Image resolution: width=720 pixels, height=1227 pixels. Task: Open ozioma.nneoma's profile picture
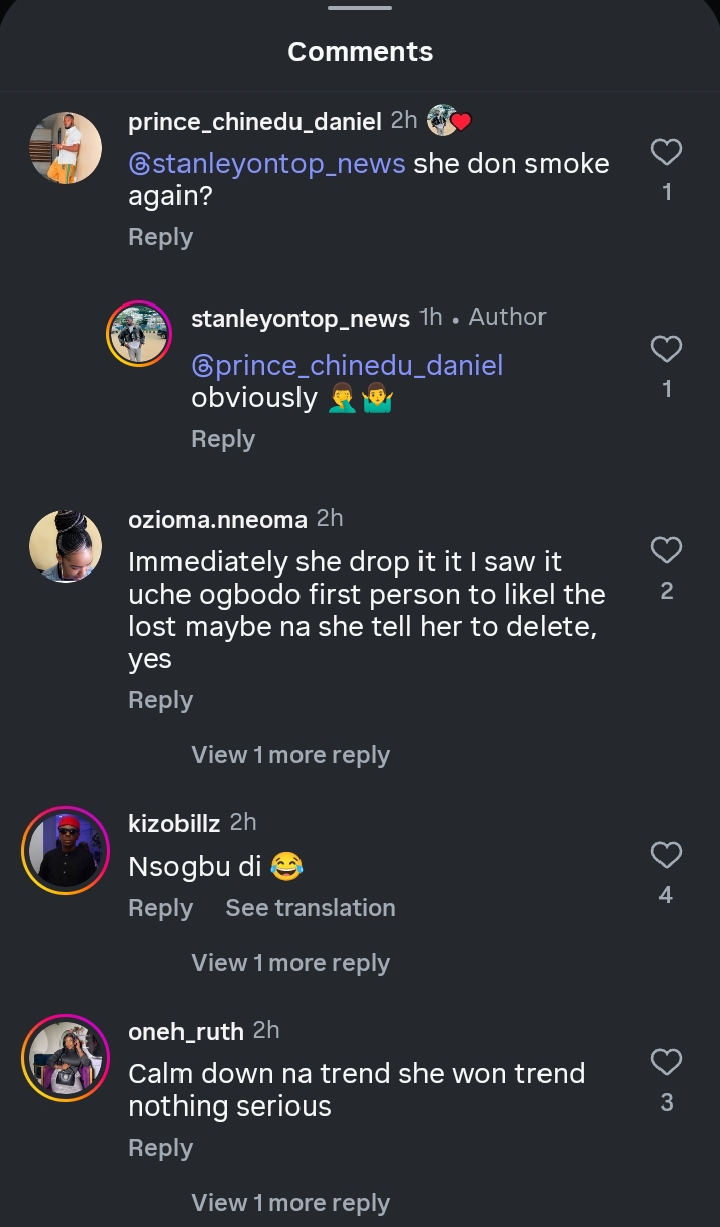66,546
